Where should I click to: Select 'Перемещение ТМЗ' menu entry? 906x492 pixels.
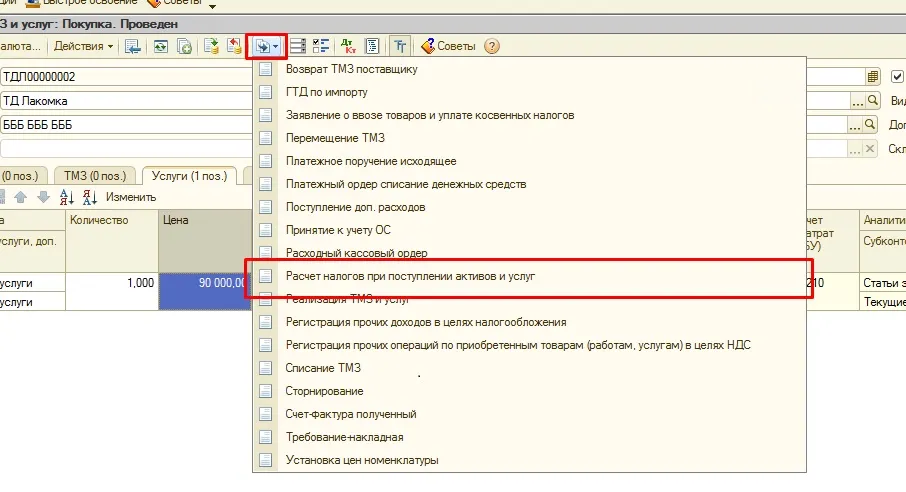tap(529, 138)
